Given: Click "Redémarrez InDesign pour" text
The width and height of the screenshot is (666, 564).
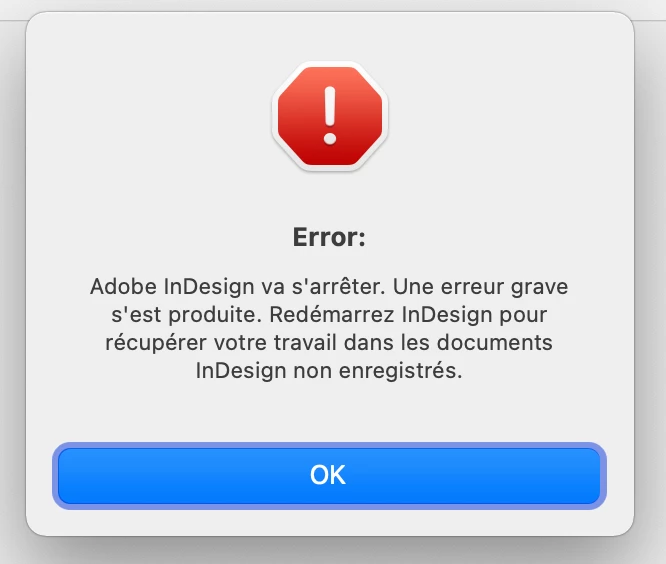Looking at the screenshot, I should tap(408, 315).
